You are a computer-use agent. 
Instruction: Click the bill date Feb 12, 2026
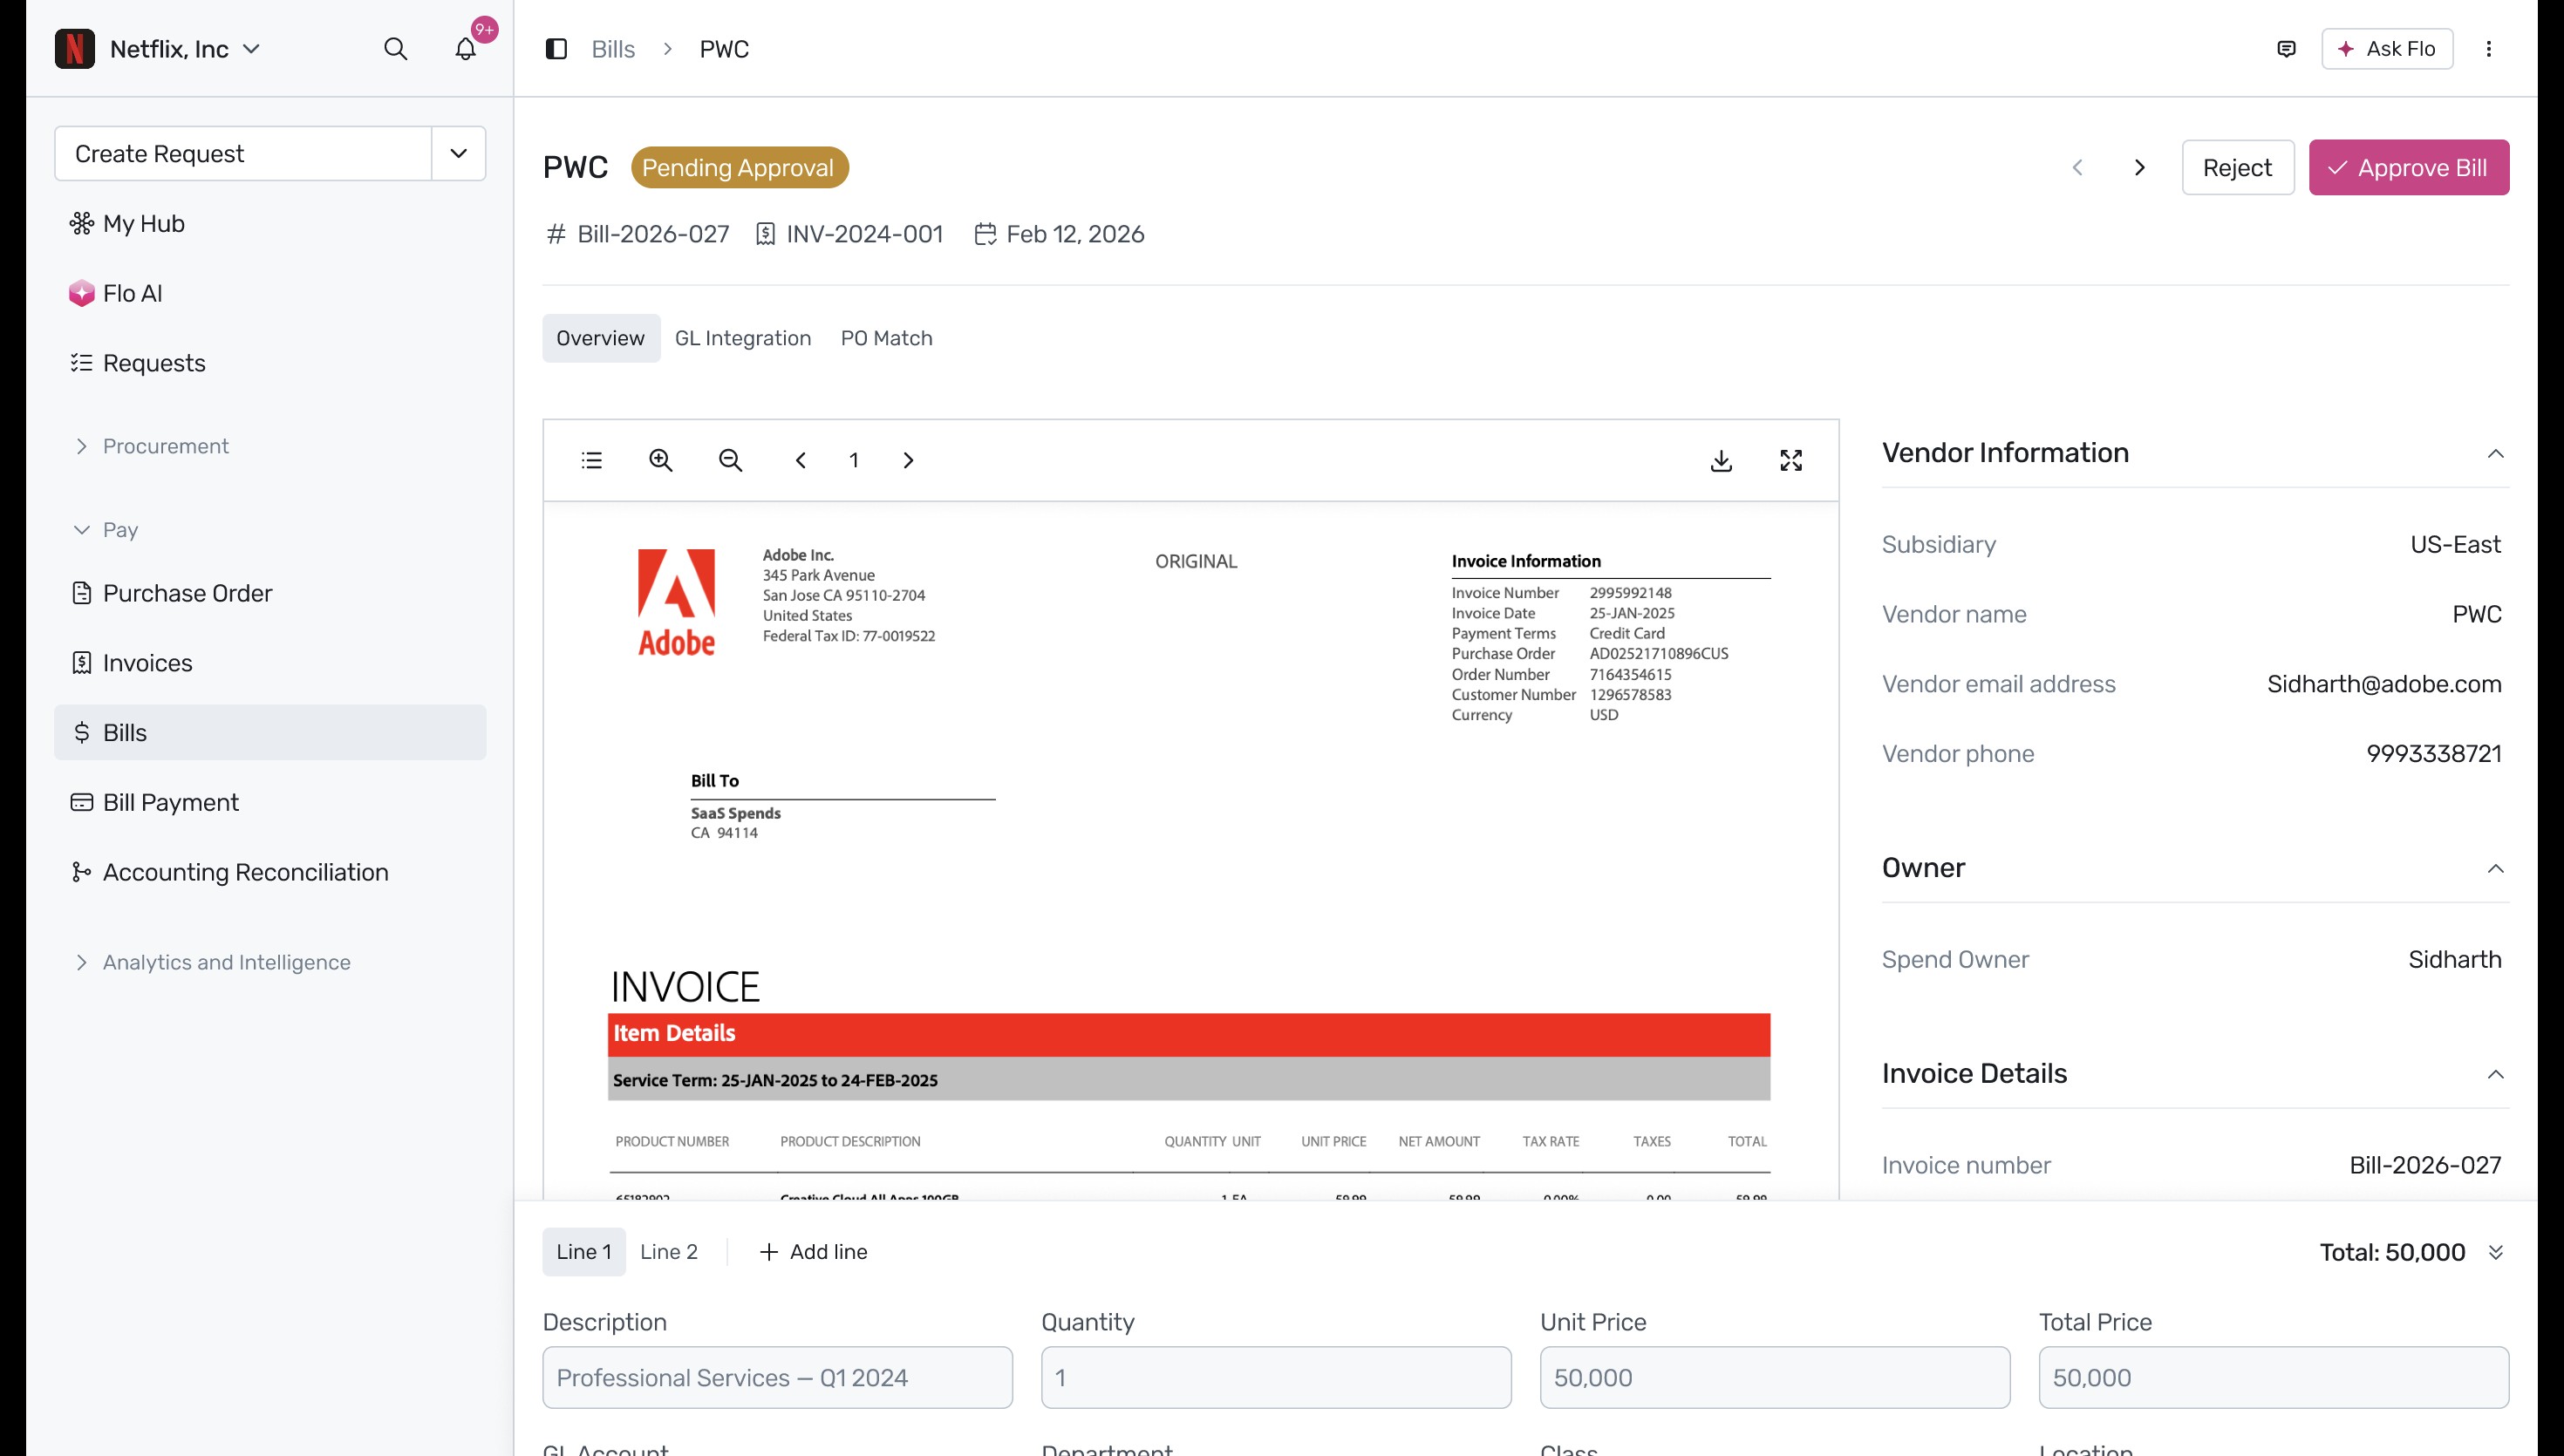1075,234
